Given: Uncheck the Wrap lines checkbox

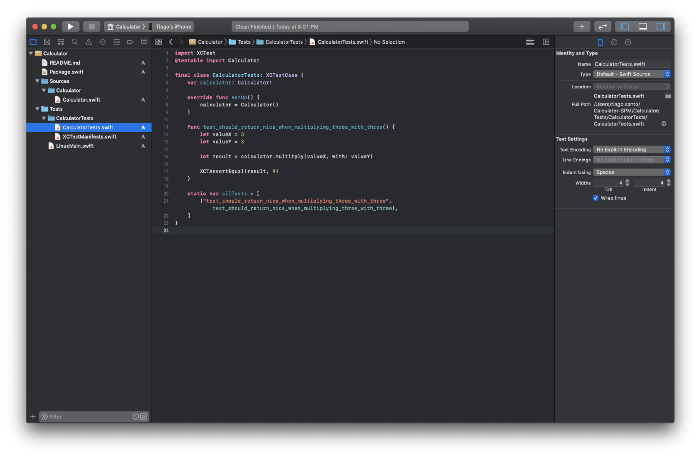Looking at the screenshot, I should pyautogui.click(x=596, y=198).
